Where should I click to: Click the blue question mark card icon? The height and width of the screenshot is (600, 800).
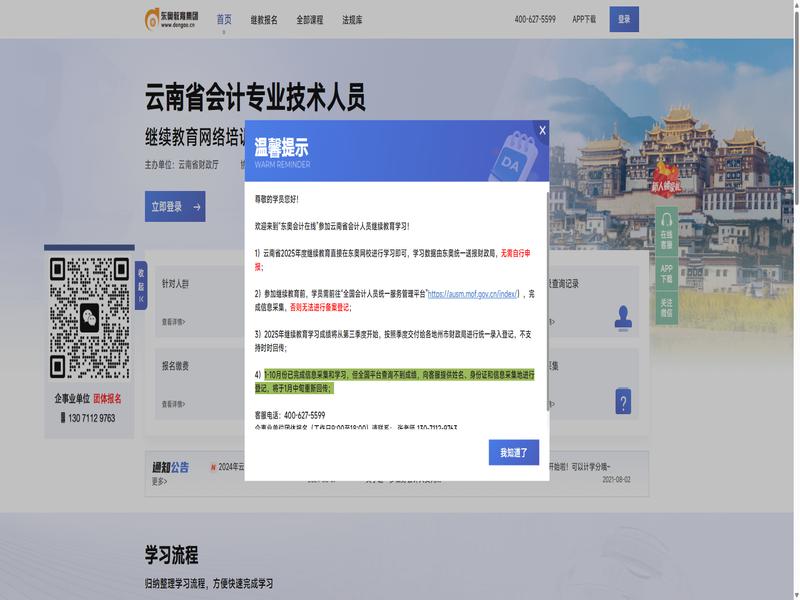[624, 400]
